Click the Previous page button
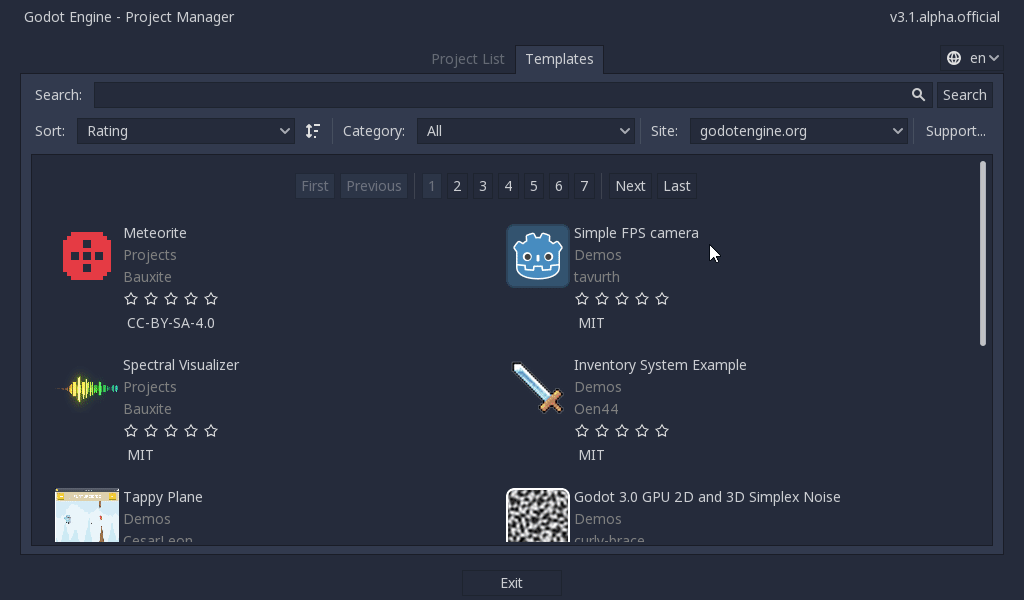 pyautogui.click(x=374, y=186)
